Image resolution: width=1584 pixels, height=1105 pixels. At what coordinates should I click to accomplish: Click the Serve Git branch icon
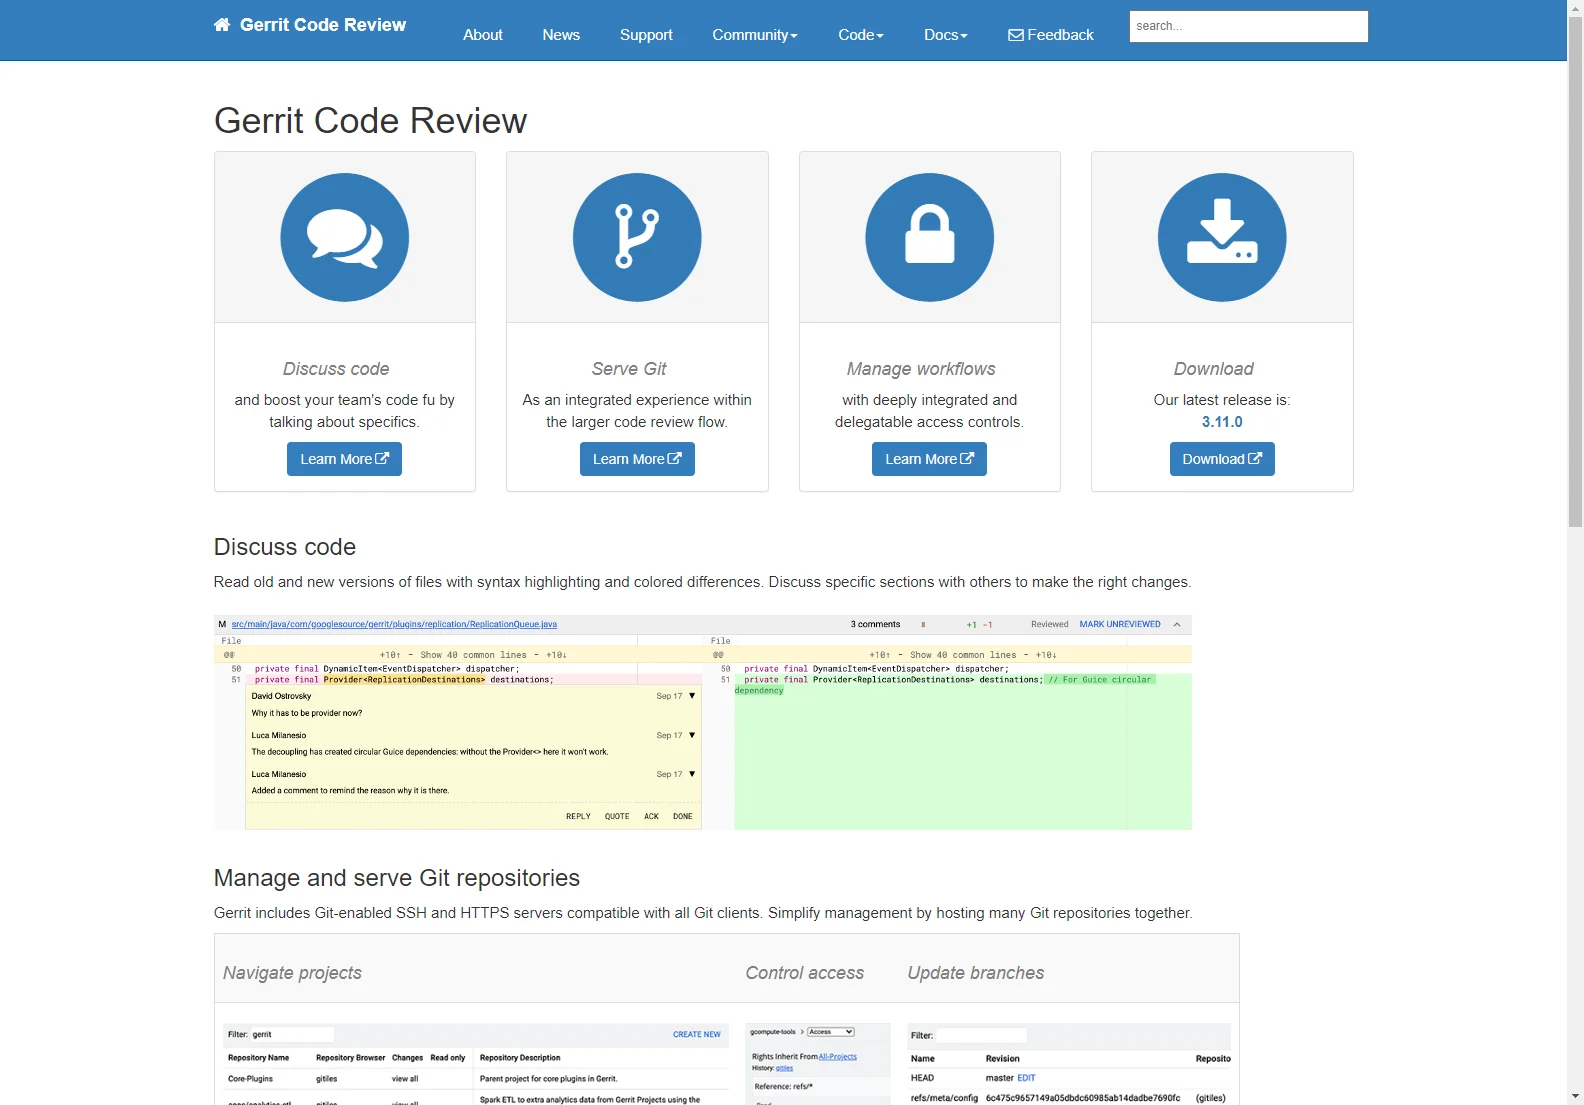tap(637, 238)
